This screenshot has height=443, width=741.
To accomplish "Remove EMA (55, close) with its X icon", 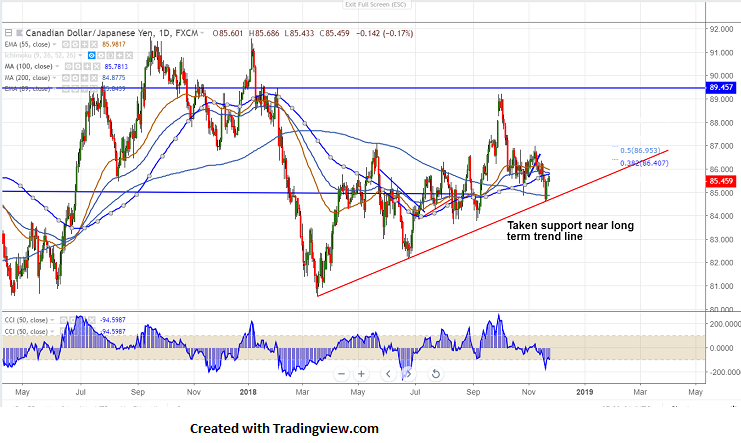I will [94, 44].
